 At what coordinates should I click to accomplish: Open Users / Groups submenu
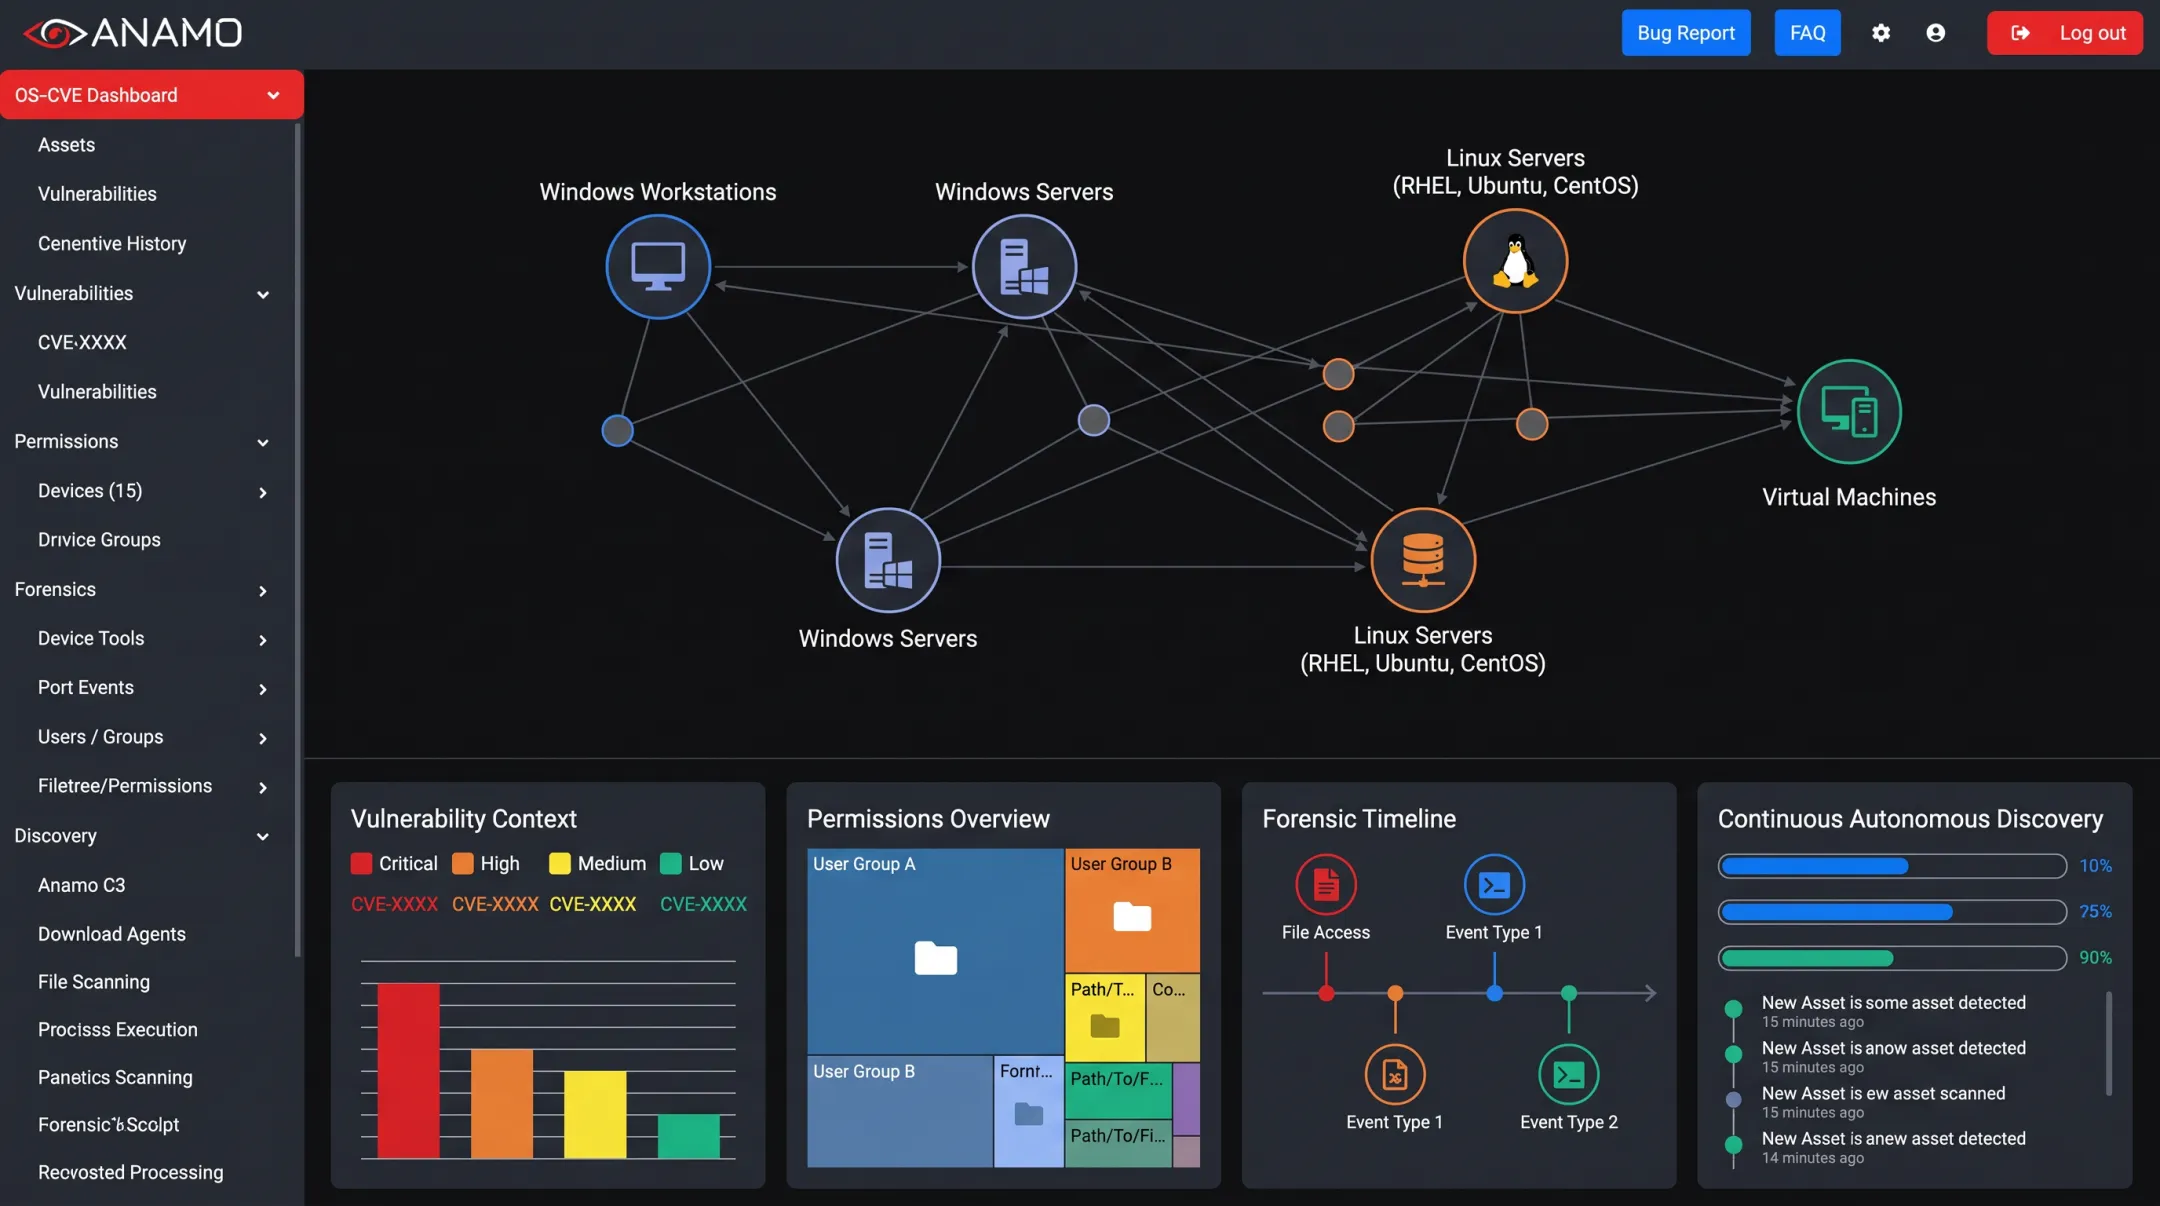point(150,737)
